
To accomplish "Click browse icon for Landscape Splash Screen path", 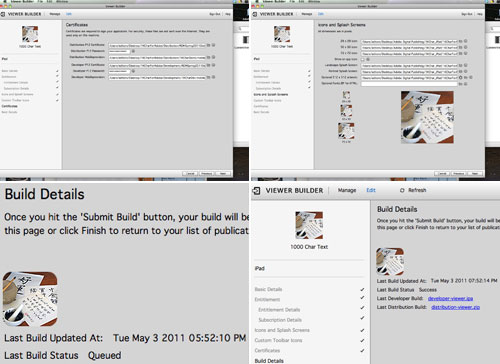I will point(461,66).
